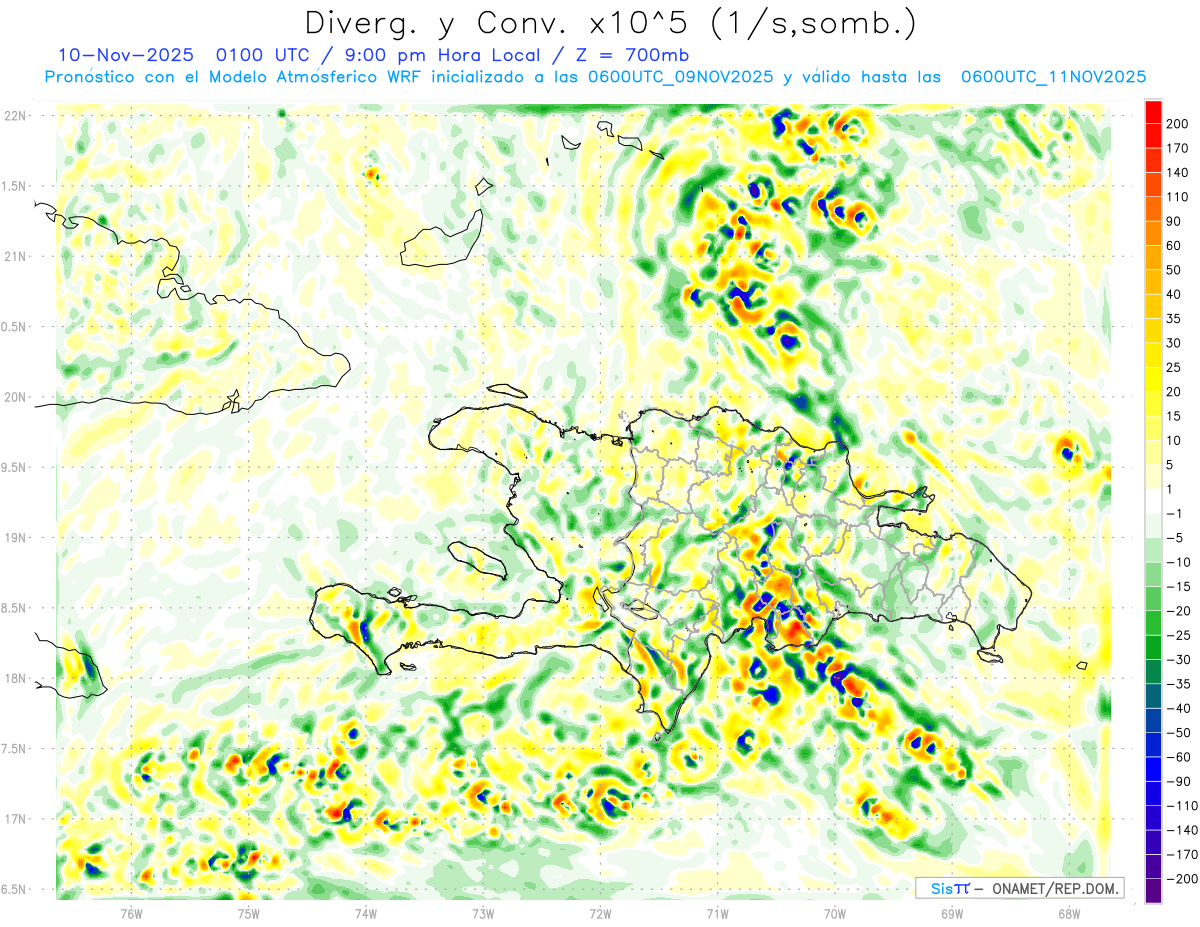Click the "74W" longitude label
This screenshot has height=927, width=1200.
(x=365, y=913)
